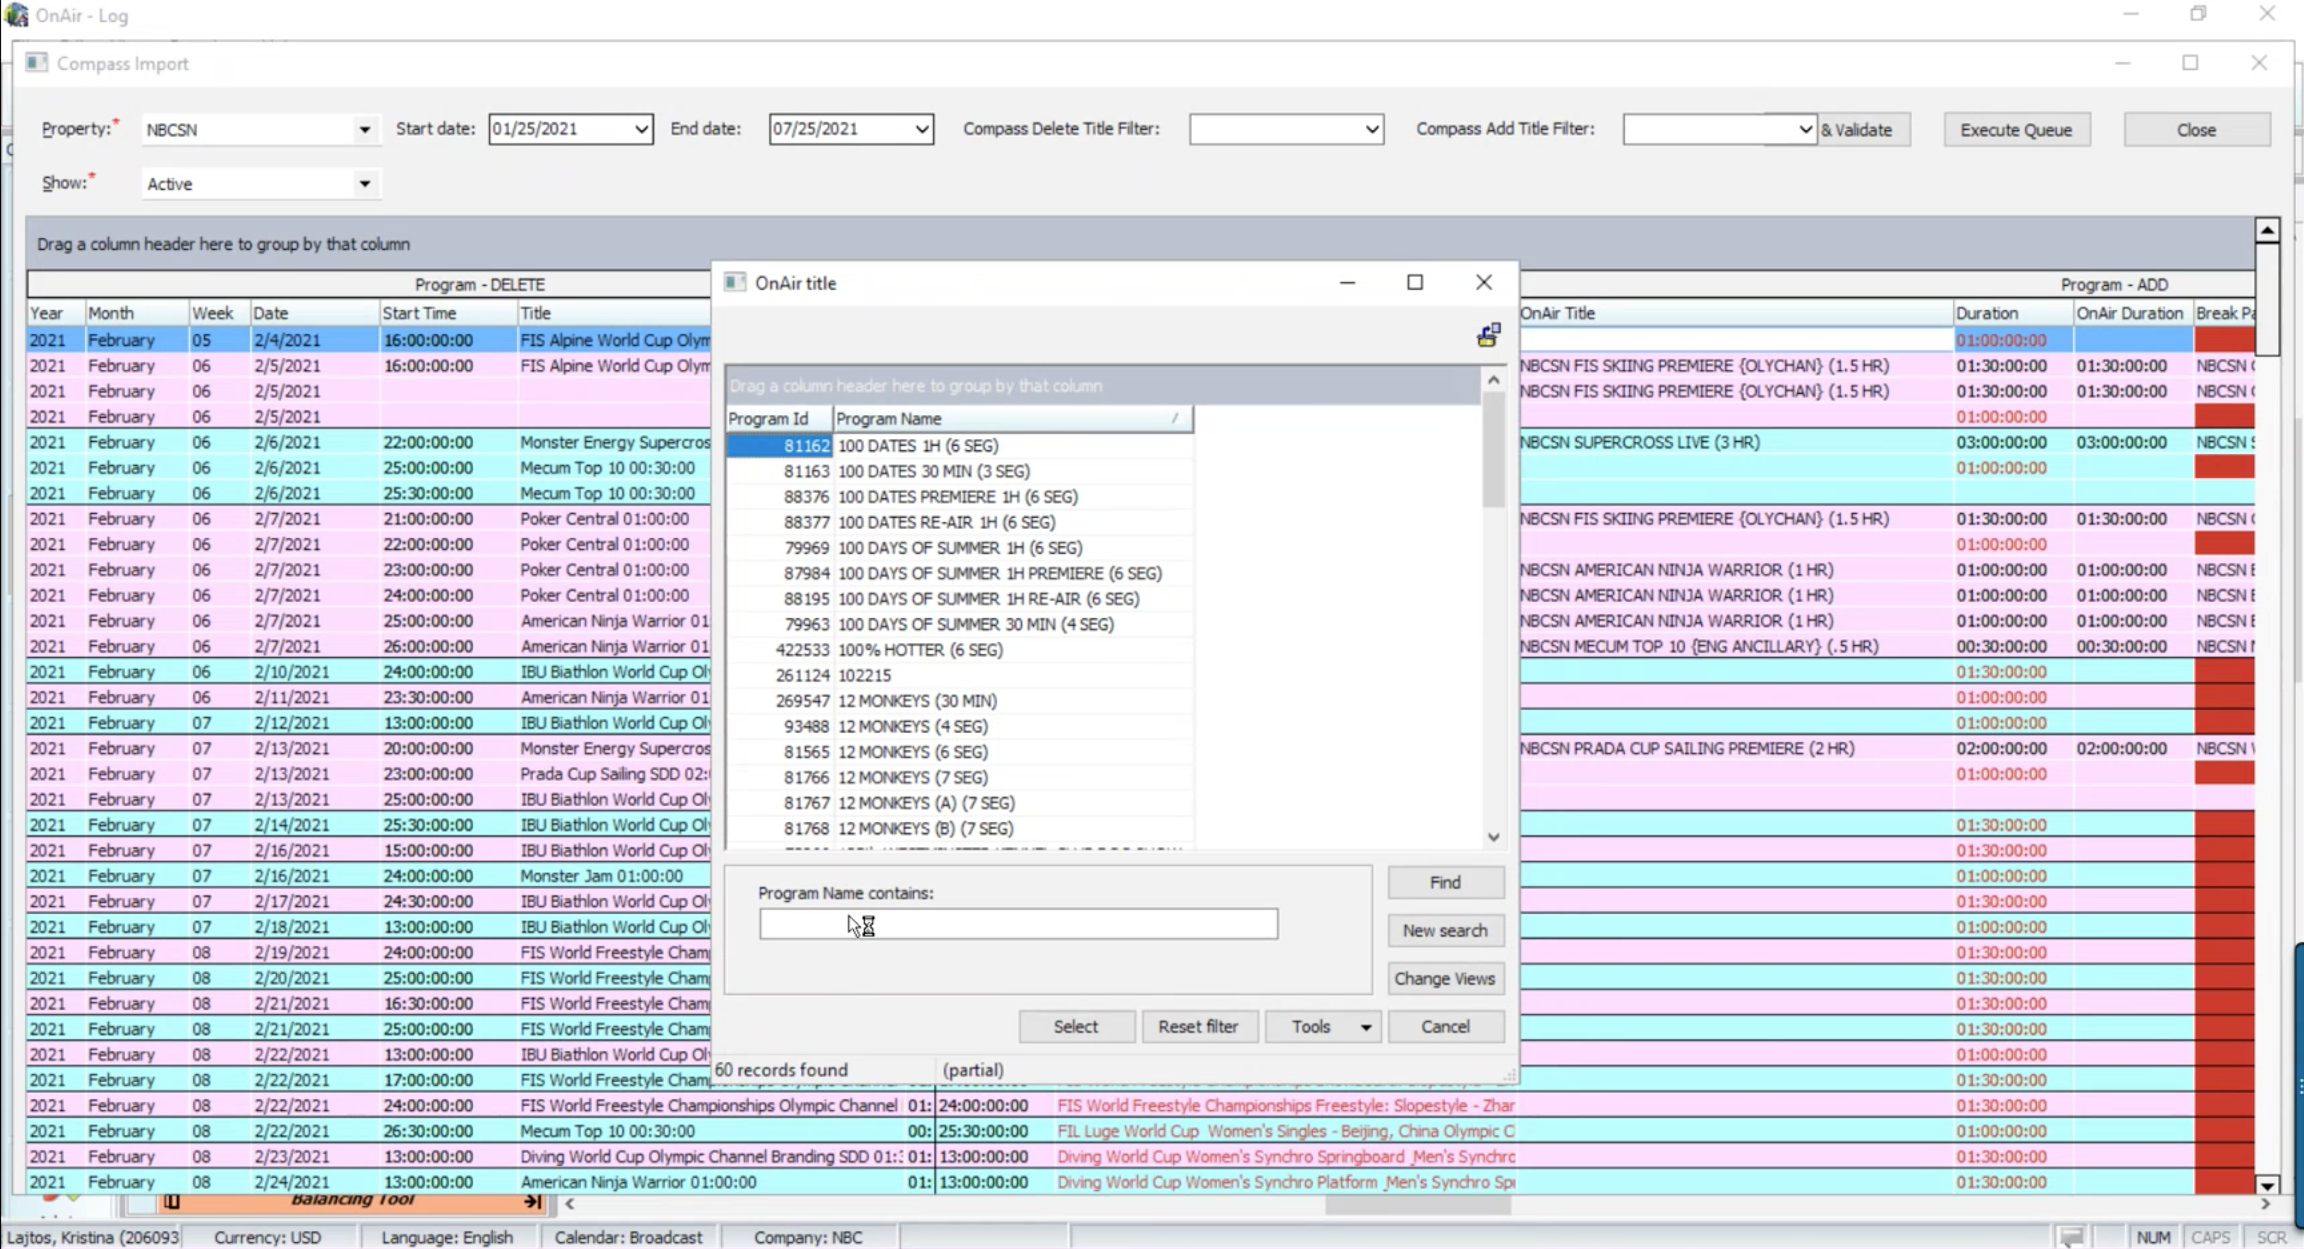Expand the Start date picker dropdown
The width and height of the screenshot is (2304, 1249).
pyautogui.click(x=641, y=129)
